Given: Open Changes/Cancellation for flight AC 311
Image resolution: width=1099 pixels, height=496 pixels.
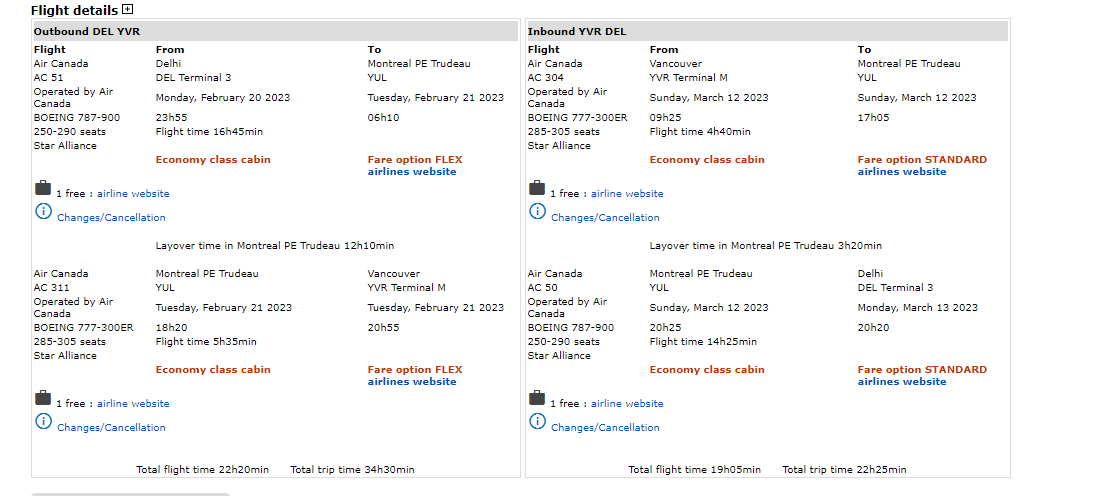Looking at the screenshot, I should pos(111,428).
